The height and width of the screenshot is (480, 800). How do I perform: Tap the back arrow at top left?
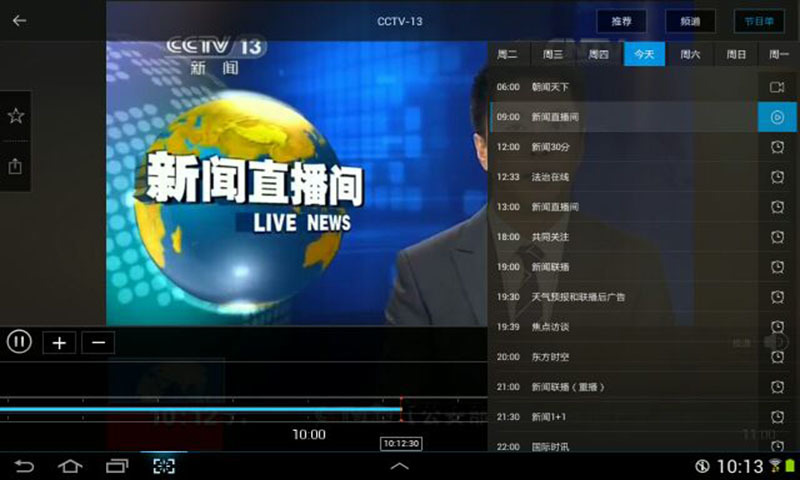point(19,21)
